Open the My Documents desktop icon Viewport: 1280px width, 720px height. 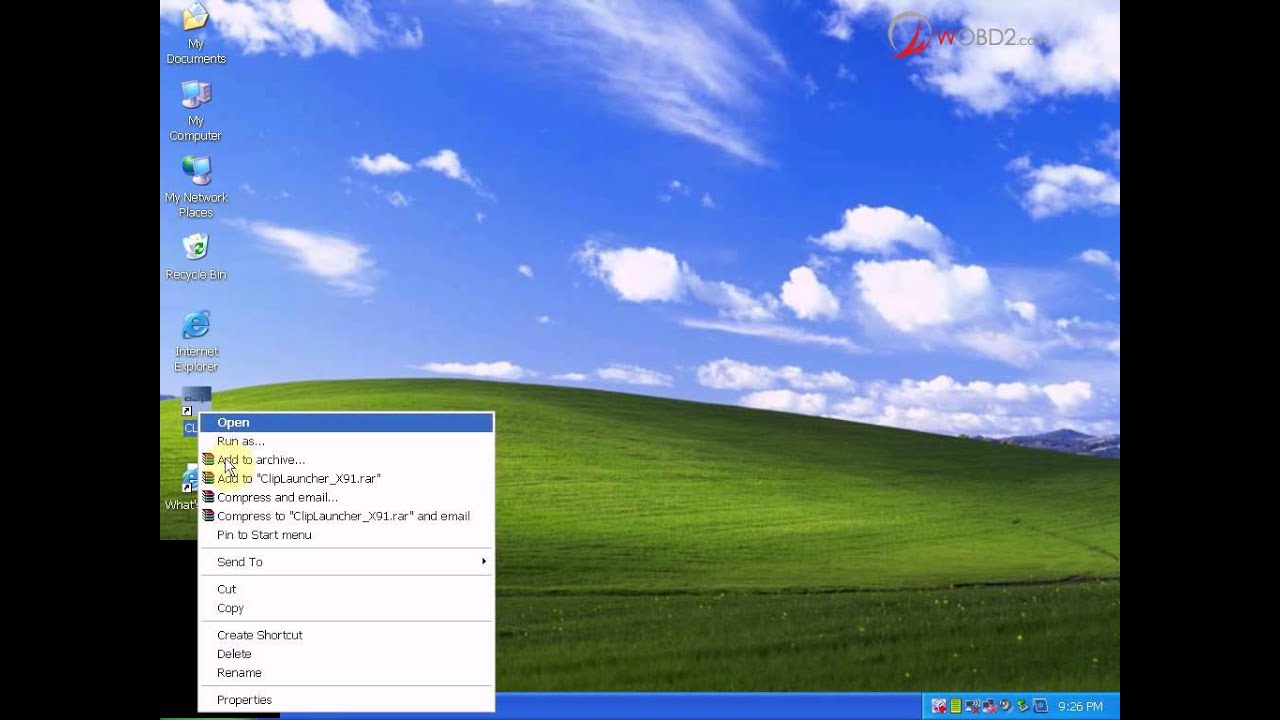tap(196, 33)
